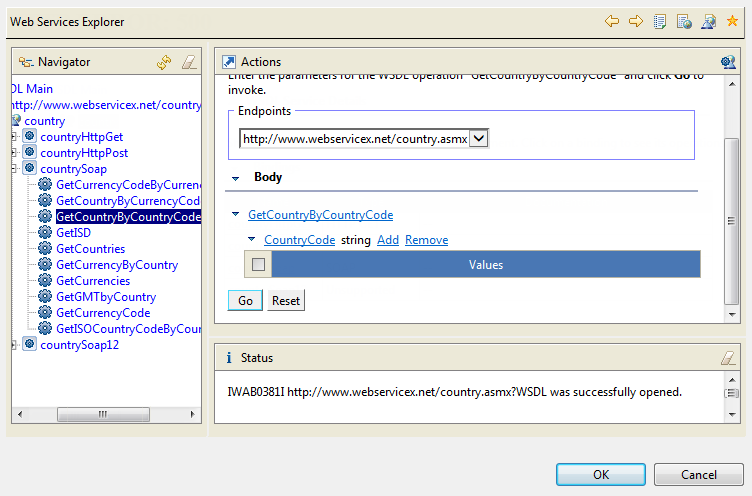The height and width of the screenshot is (496, 752).
Task: Click the source view icon in the Actions header
Action: [x=728, y=62]
